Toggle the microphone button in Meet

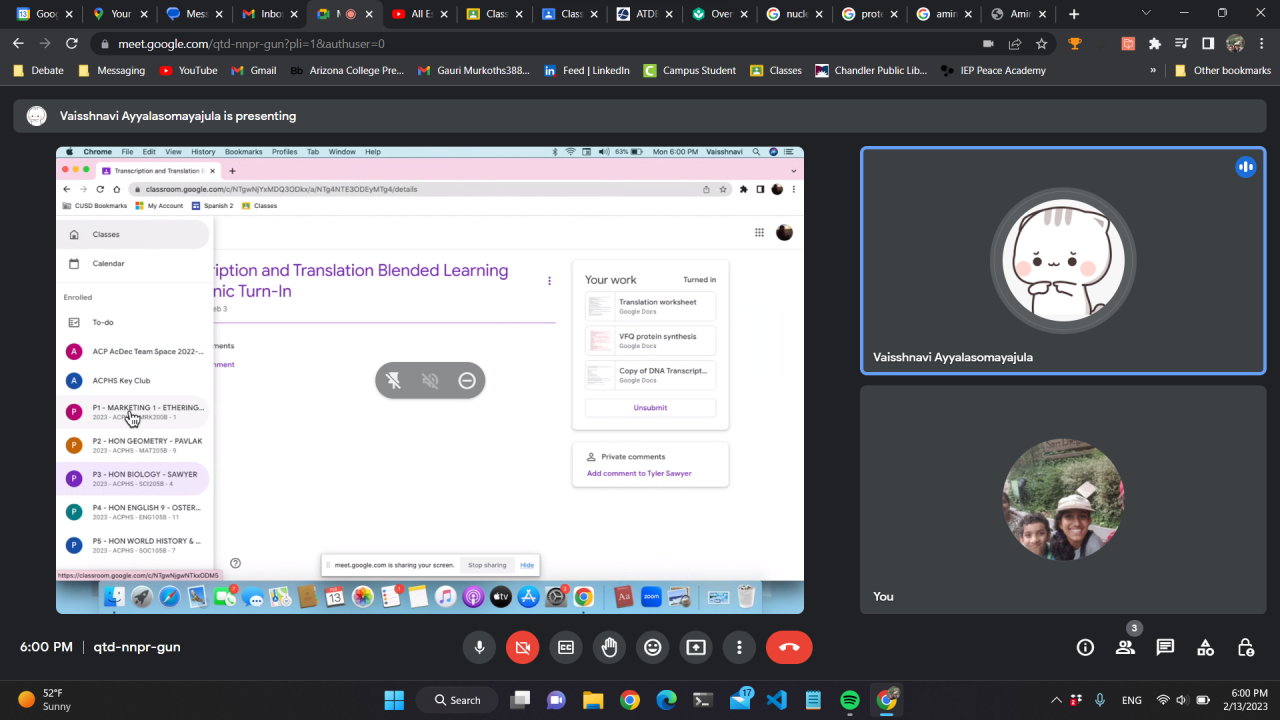click(479, 647)
